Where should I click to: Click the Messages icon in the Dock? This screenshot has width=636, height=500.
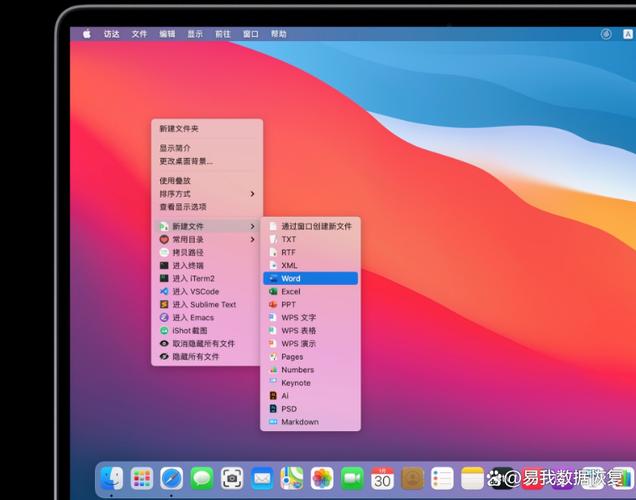tap(202, 478)
